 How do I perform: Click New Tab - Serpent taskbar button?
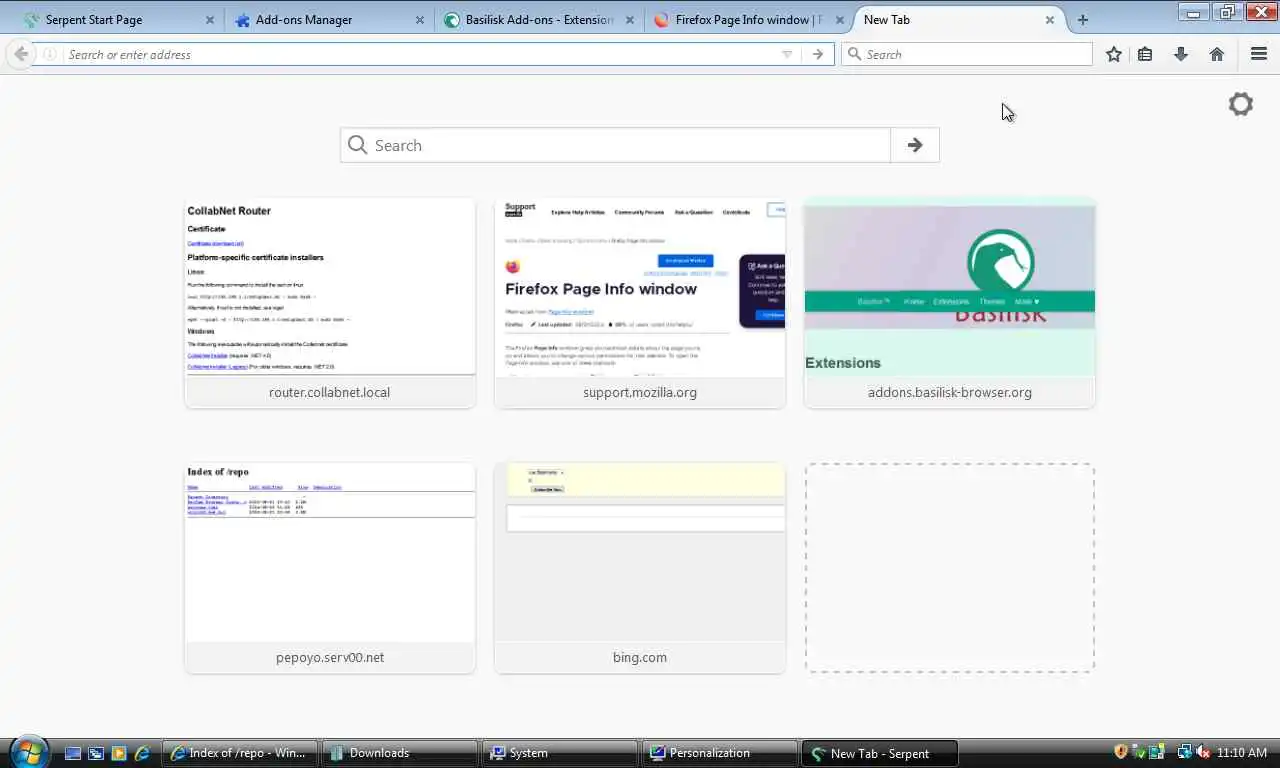tap(880, 753)
